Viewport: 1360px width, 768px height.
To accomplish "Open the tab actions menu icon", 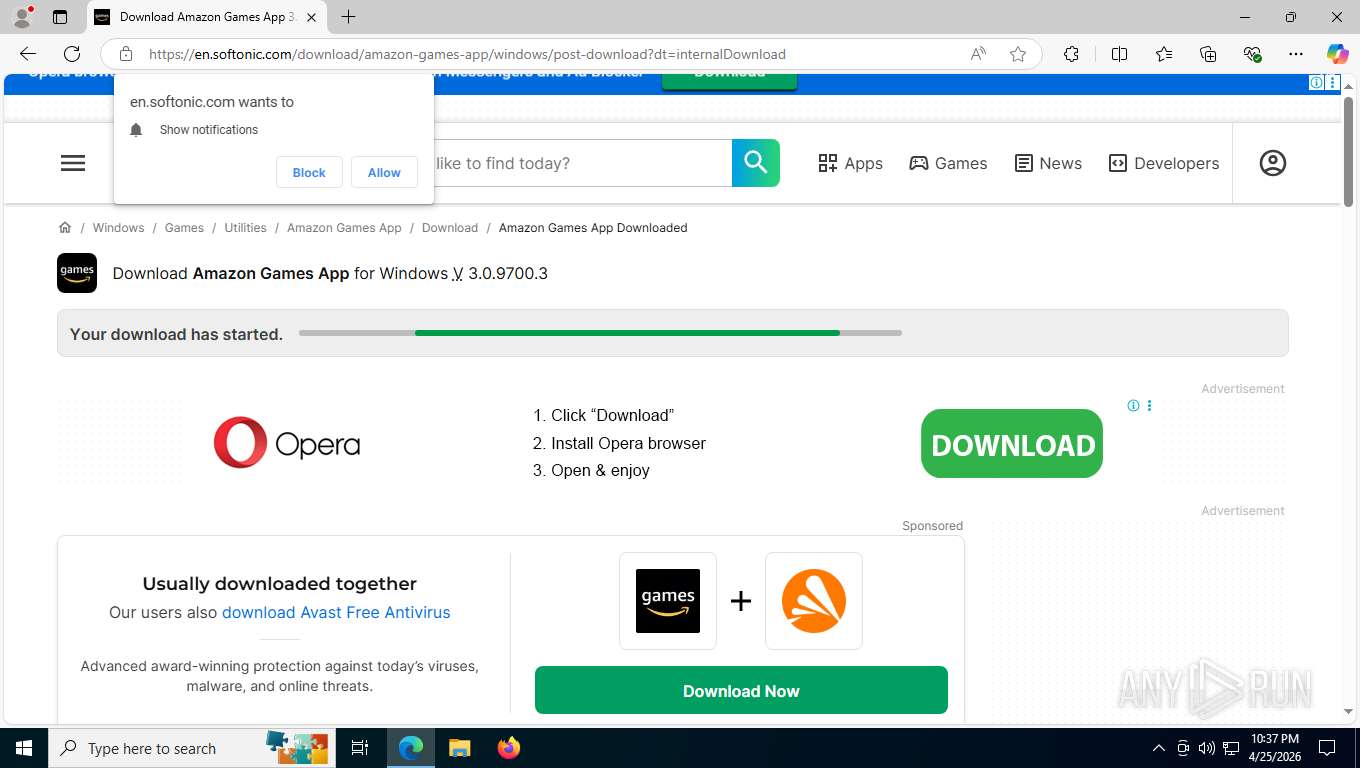I will [60, 17].
